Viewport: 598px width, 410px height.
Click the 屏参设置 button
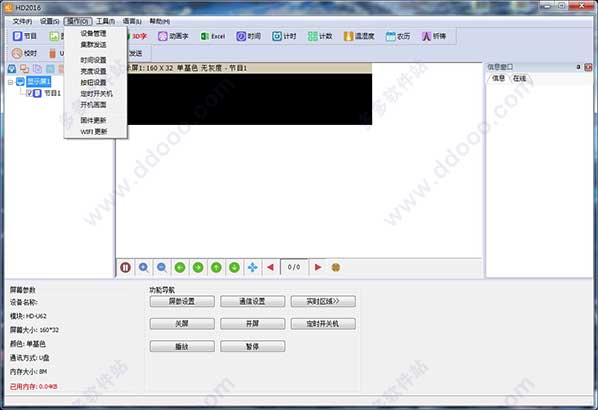click(x=182, y=301)
